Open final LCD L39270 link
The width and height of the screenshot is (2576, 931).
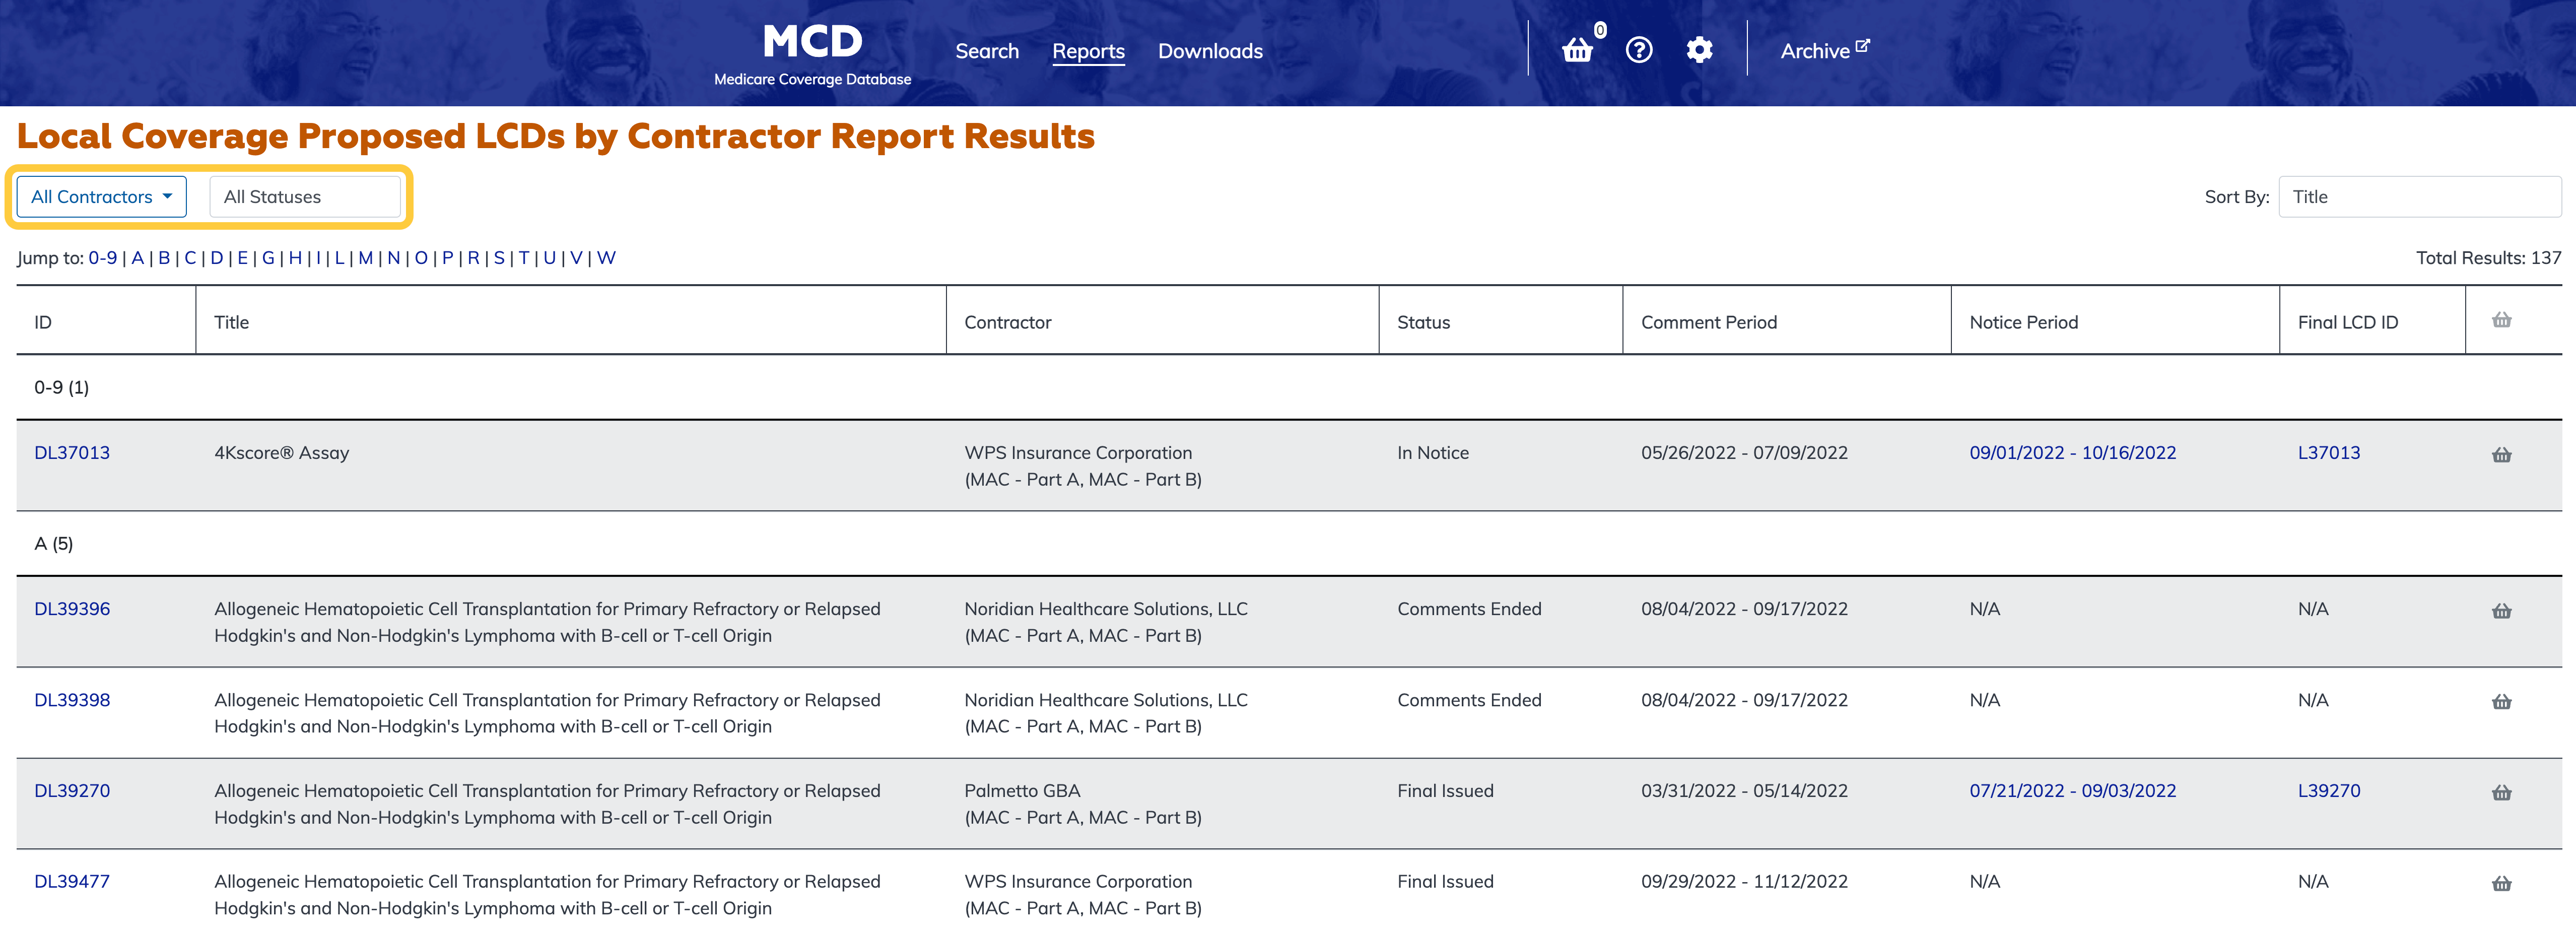pos(2328,791)
